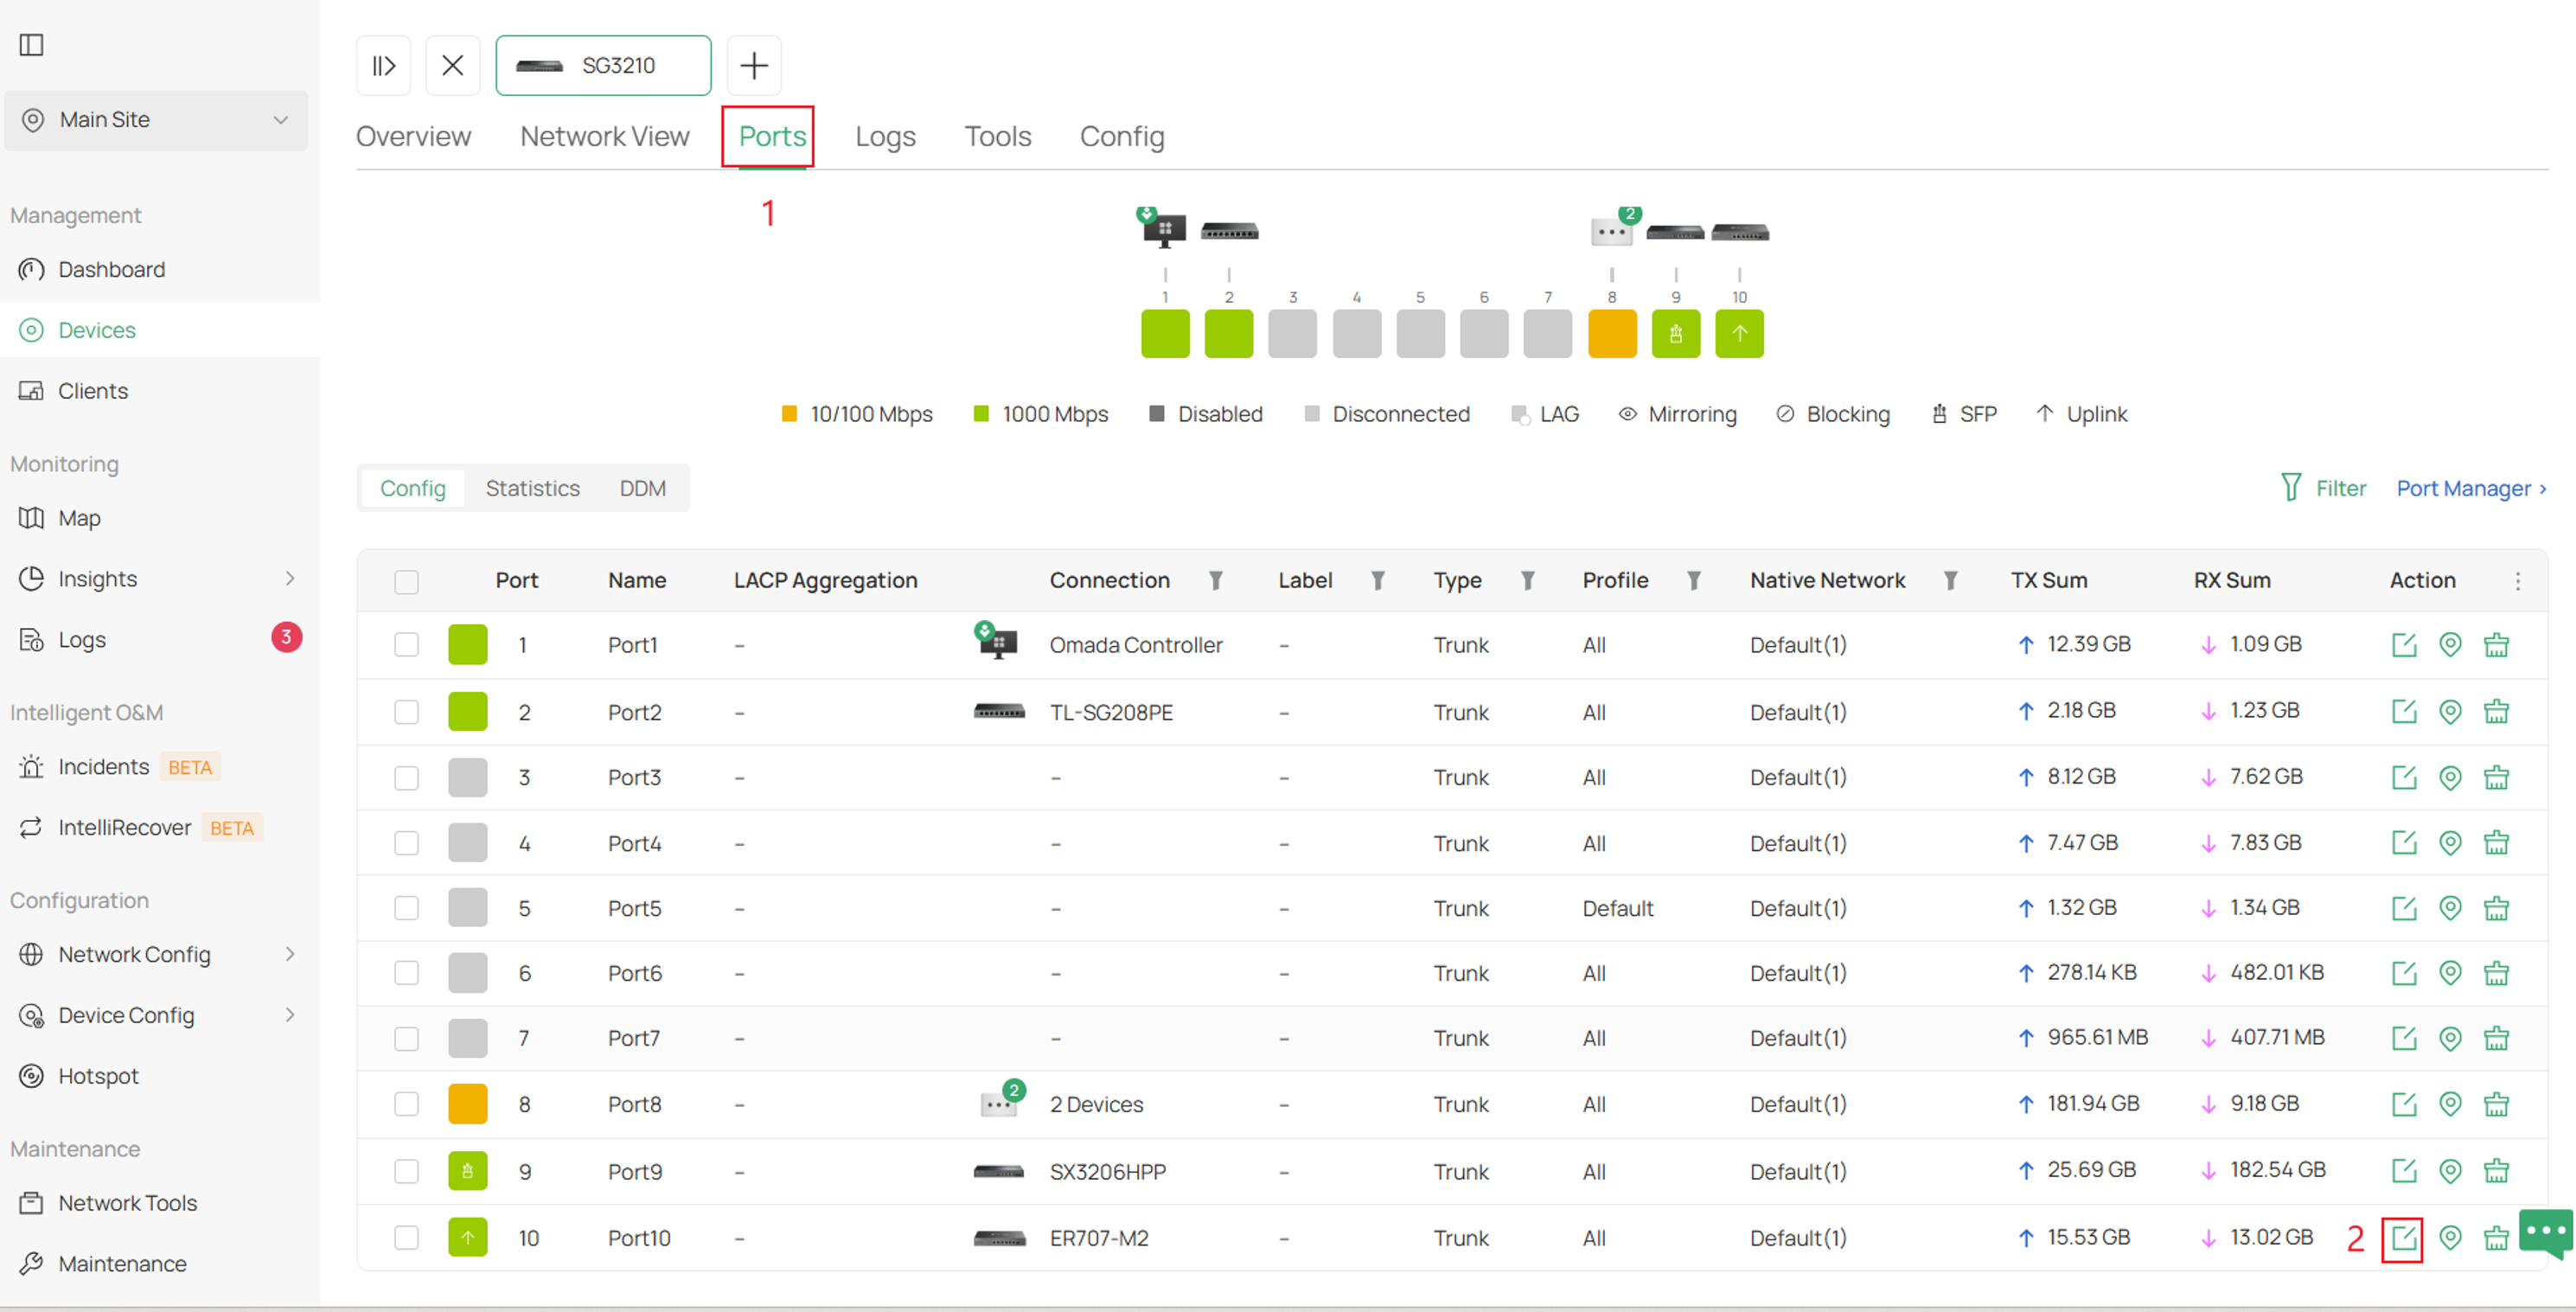Edit Port1 using its edit icon

[2404, 645]
